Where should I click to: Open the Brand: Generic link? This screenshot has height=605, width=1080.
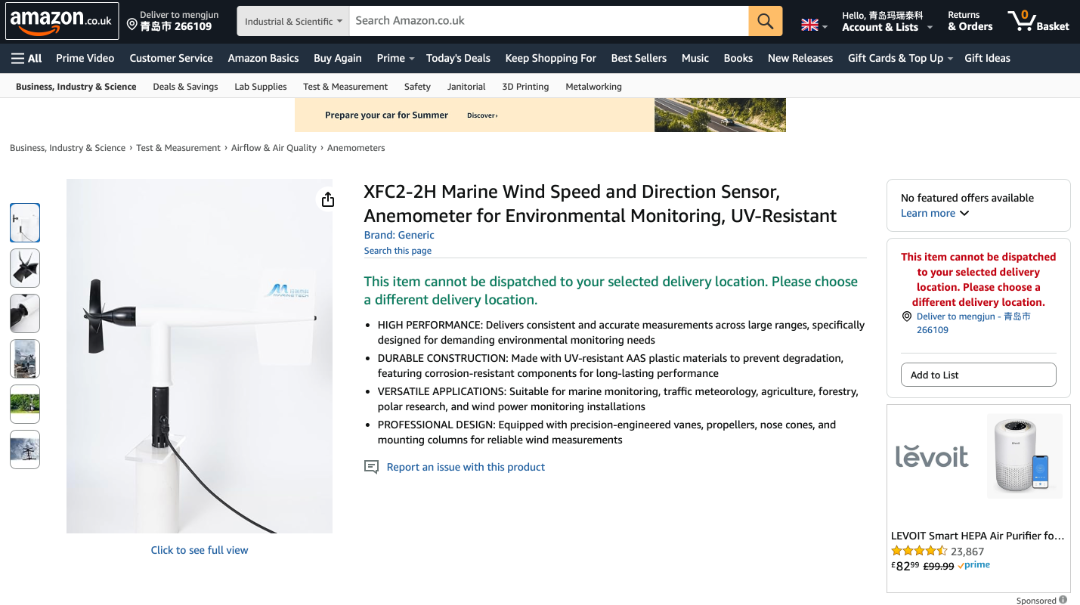point(399,235)
